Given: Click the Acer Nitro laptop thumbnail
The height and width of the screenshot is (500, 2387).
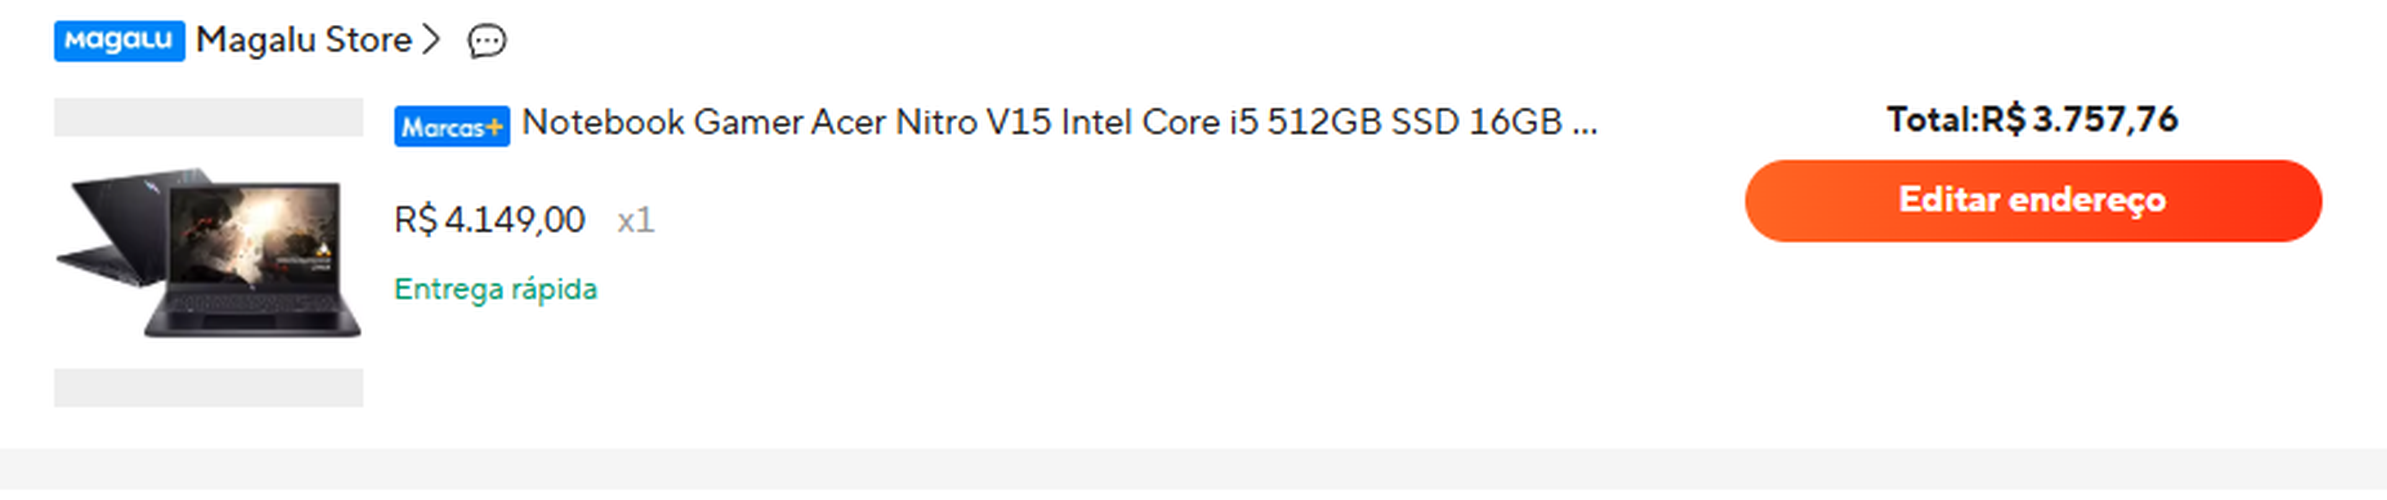Looking at the screenshot, I should [x=209, y=252].
